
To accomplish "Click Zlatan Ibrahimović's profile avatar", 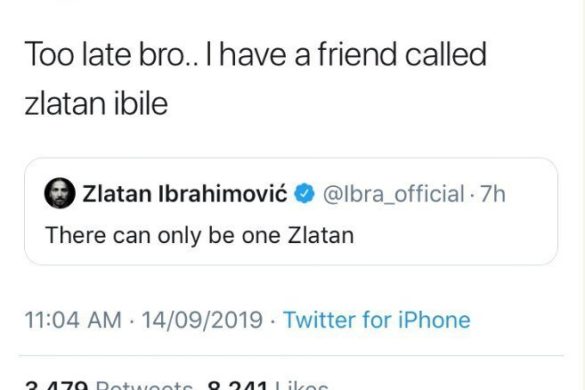I will tap(60, 193).
